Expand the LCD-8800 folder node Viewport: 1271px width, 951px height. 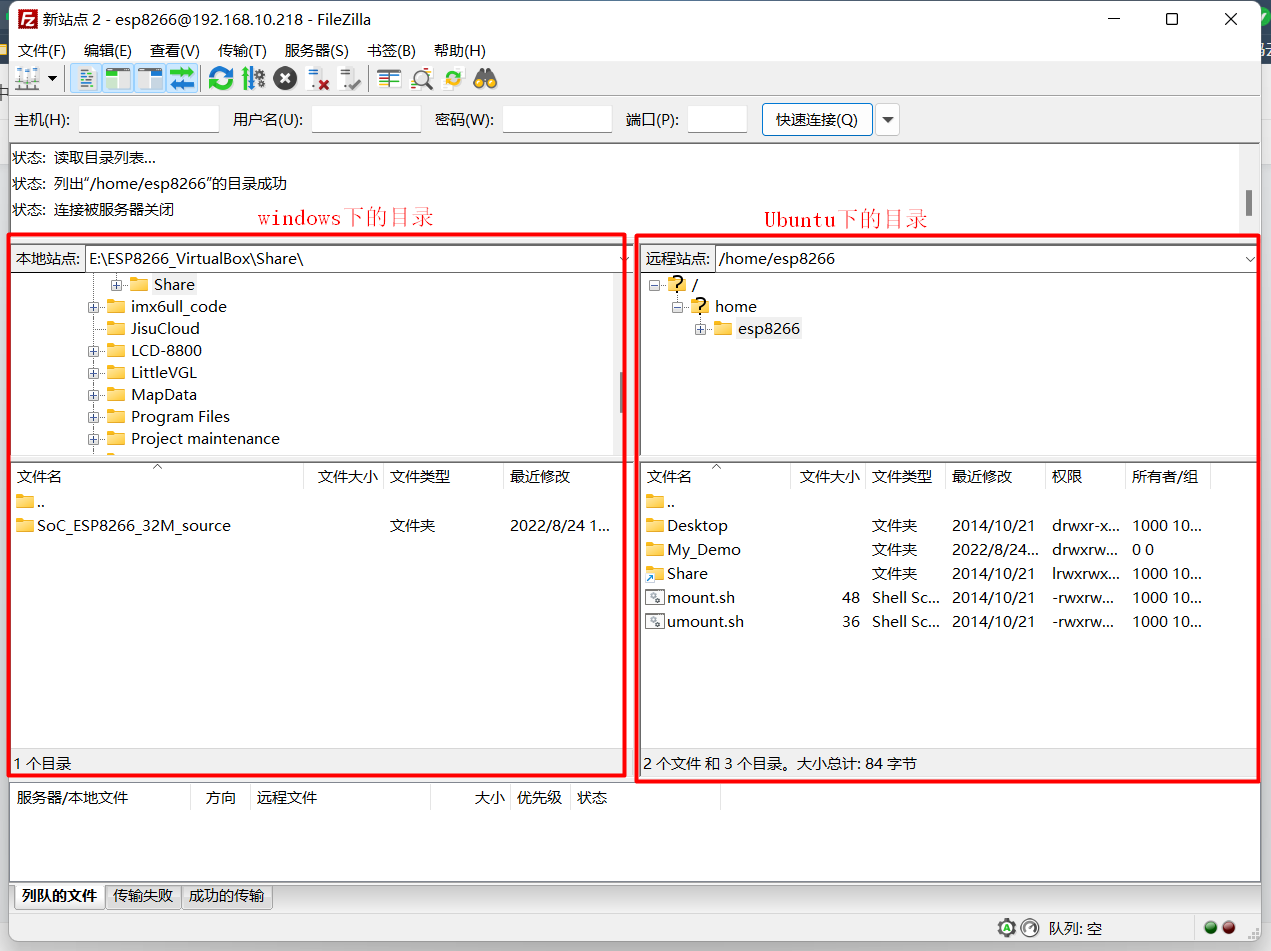click(x=93, y=351)
